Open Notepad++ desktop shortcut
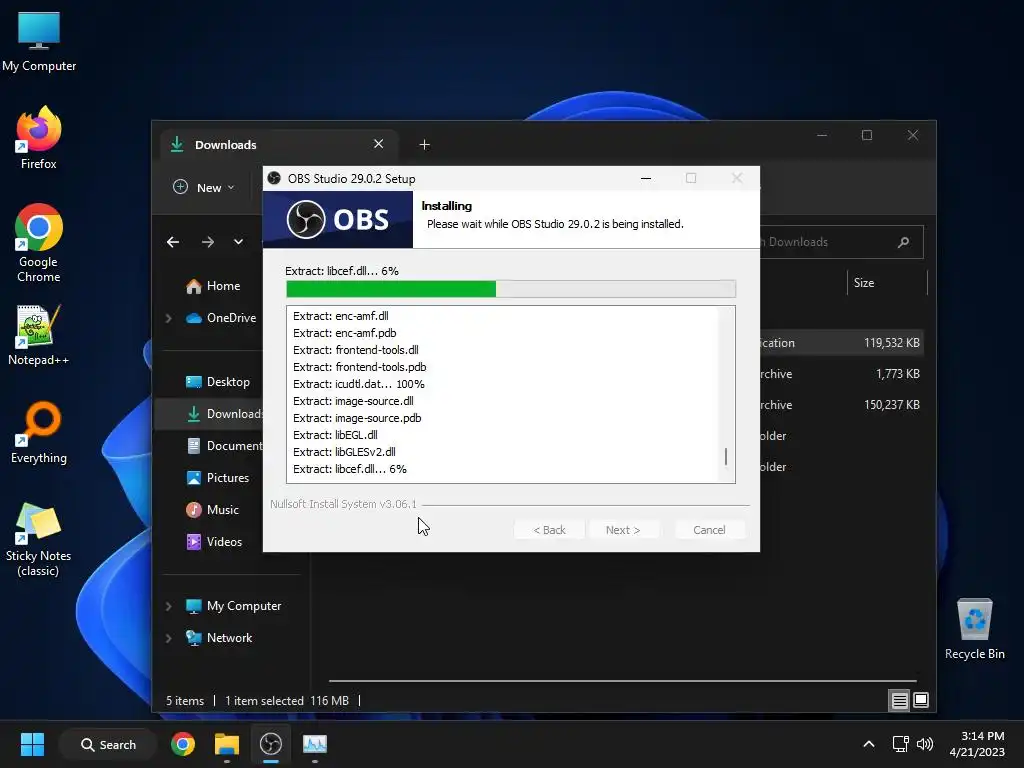1024x768 pixels. click(x=39, y=334)
